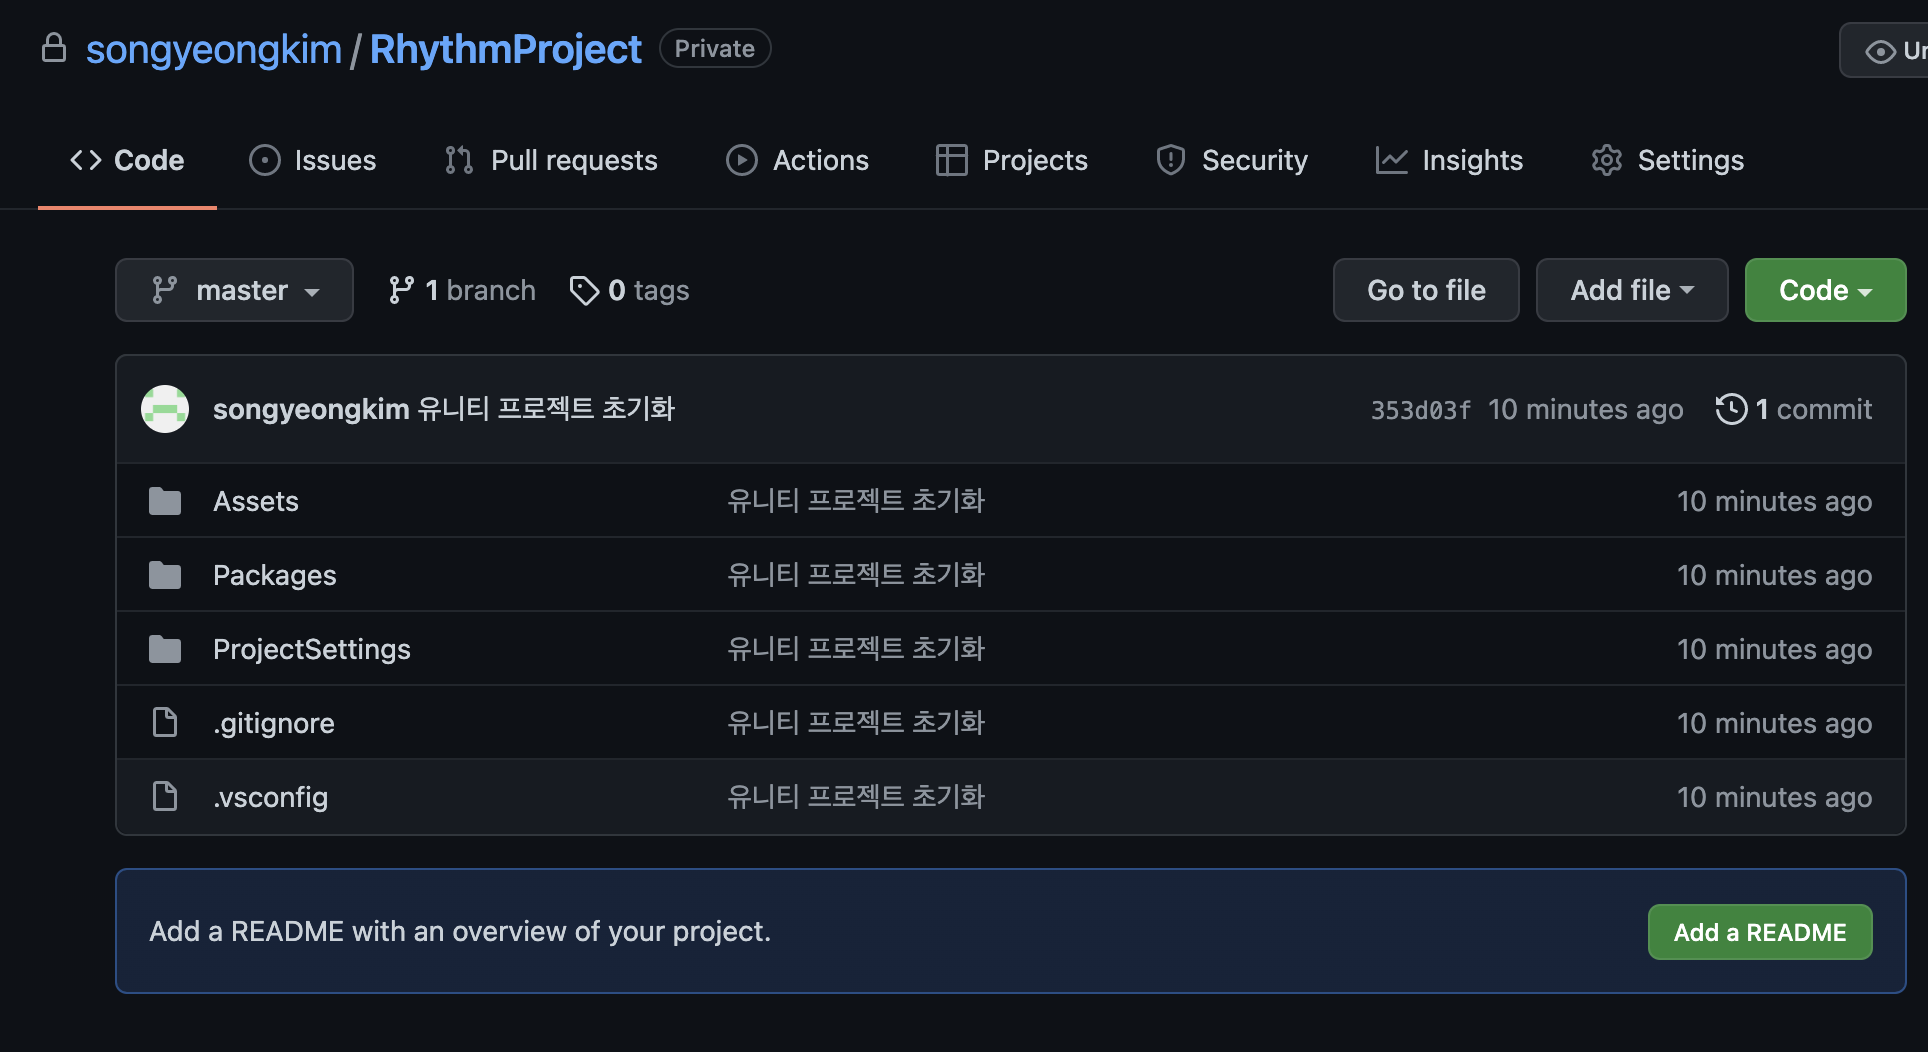Open the Actions tab
The height and width of the screenshot is (1052, 1928).
click(x=797, y=160)
